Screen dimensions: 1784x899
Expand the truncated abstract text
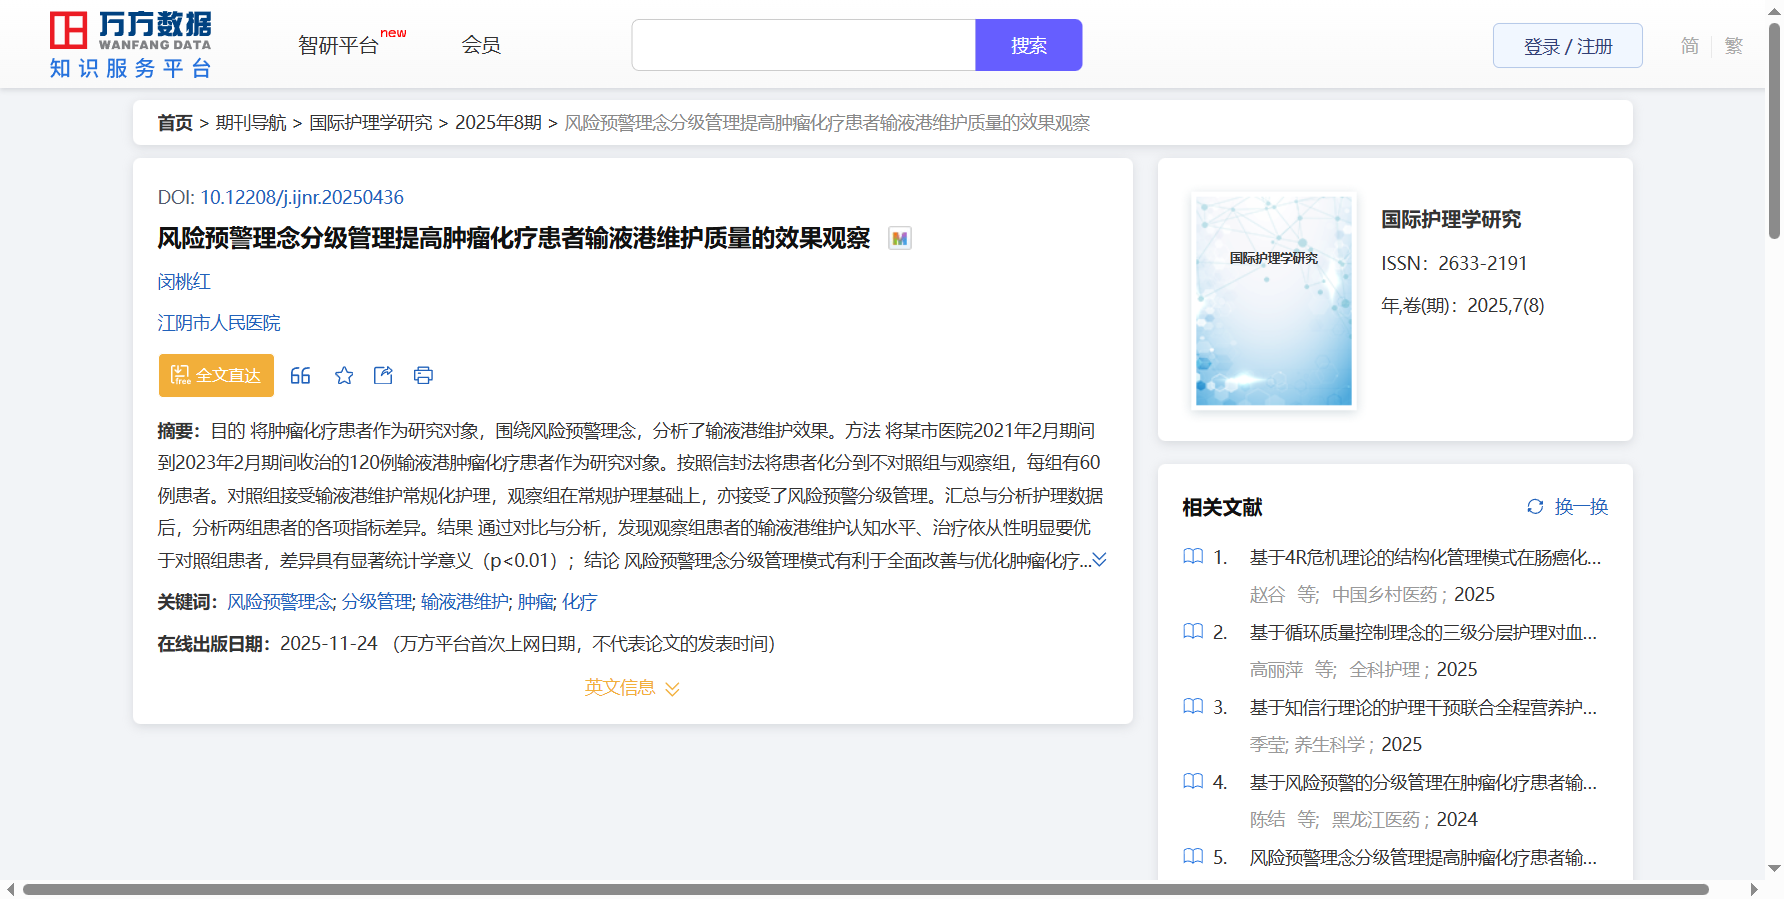(x=1099, y=560)
